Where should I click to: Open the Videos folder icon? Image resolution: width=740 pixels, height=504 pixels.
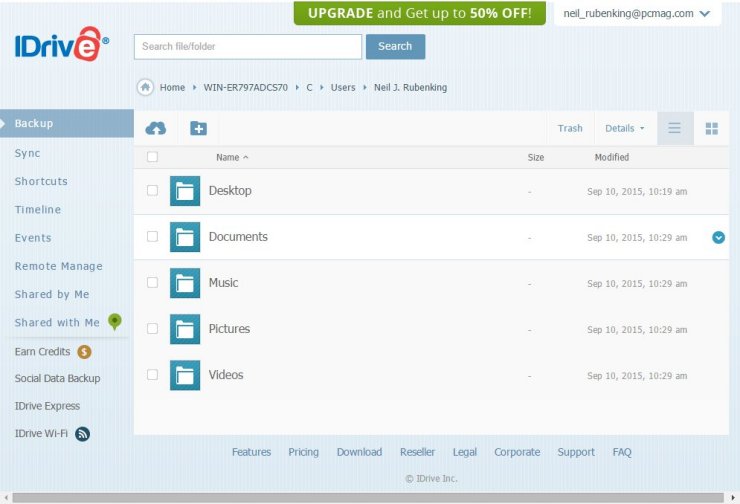click(185, 375)
